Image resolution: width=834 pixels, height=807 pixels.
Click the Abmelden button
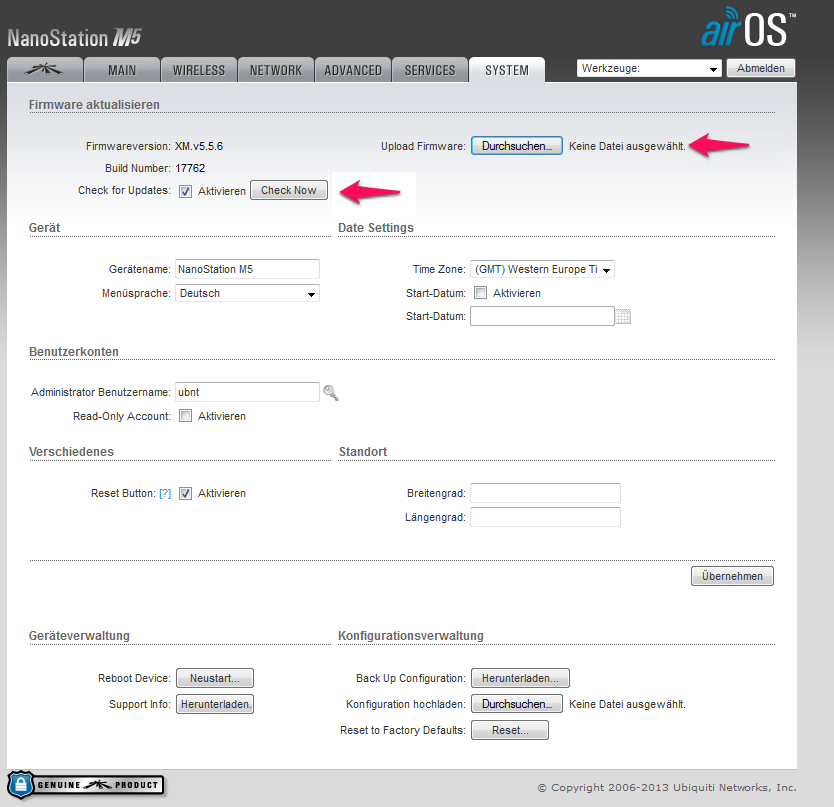(761, 68)
